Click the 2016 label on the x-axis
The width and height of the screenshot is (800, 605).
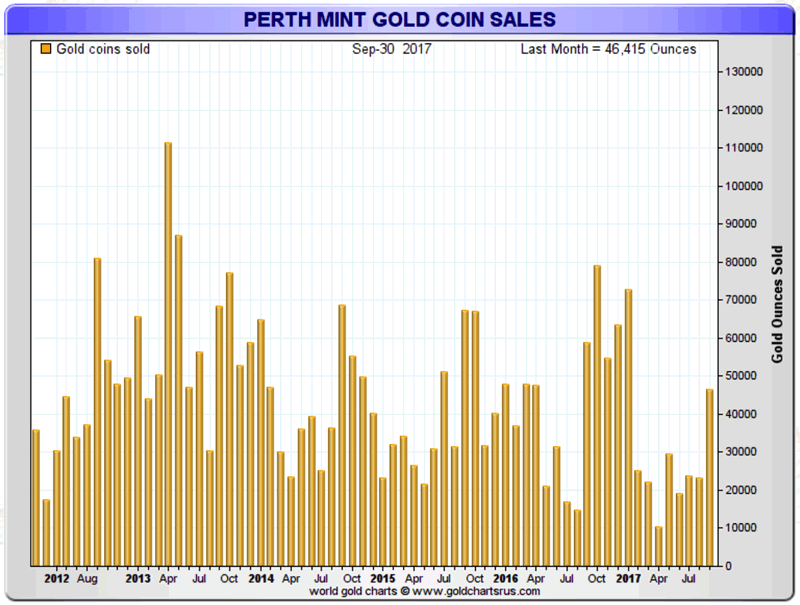[505, 578]
